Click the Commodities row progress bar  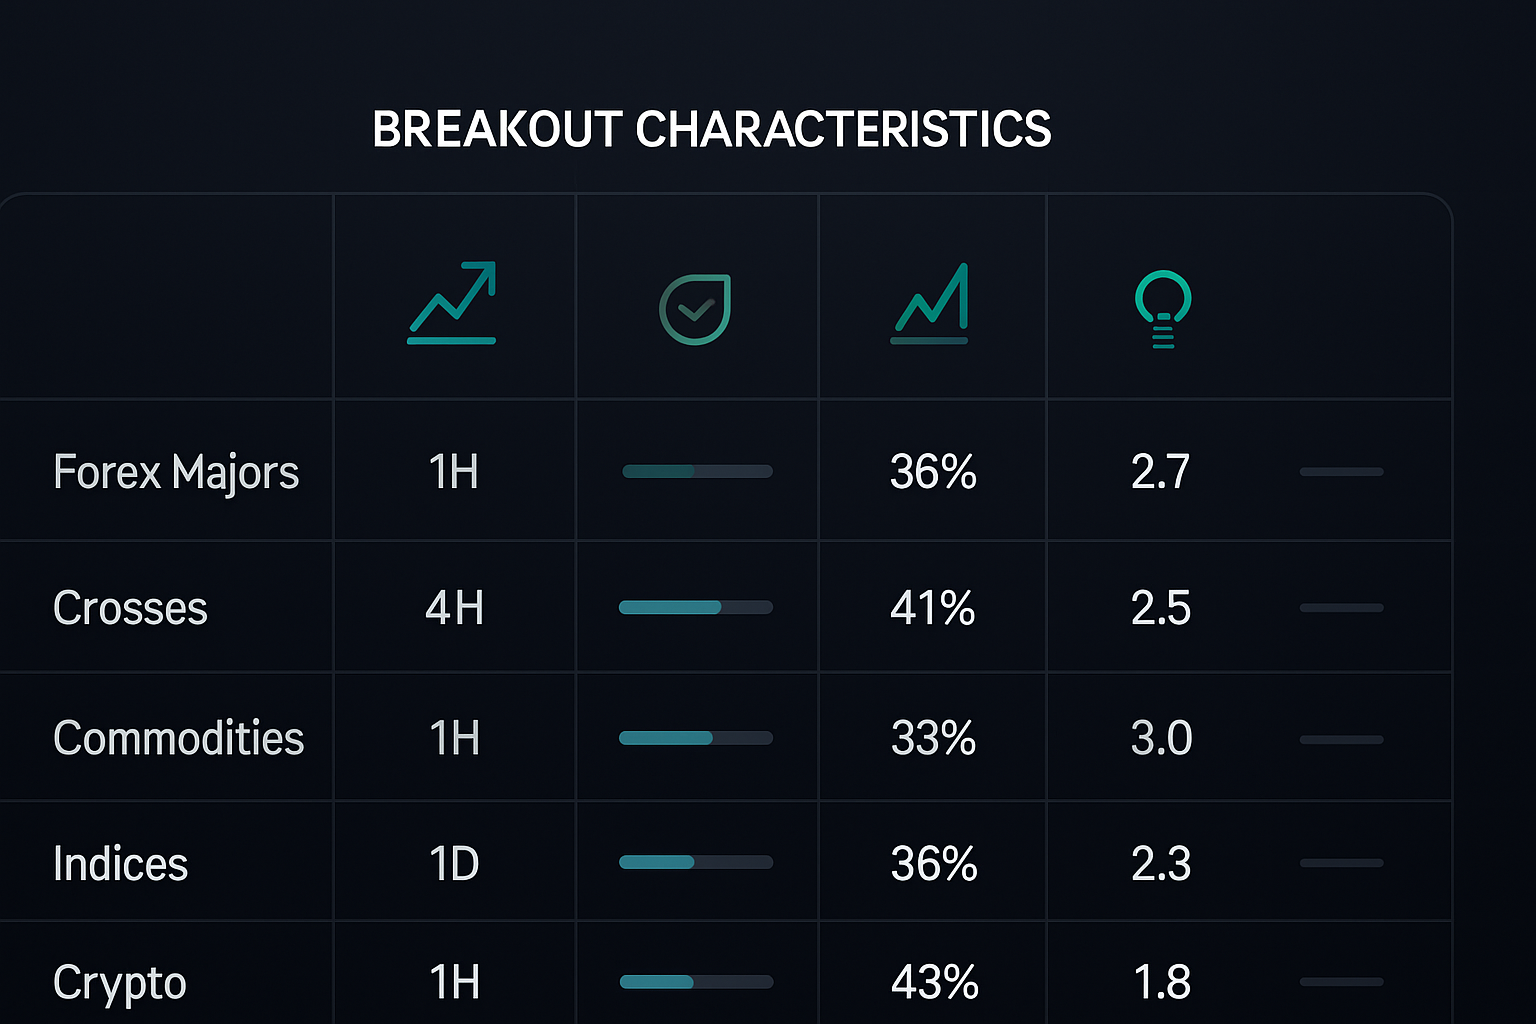point(696,738)
